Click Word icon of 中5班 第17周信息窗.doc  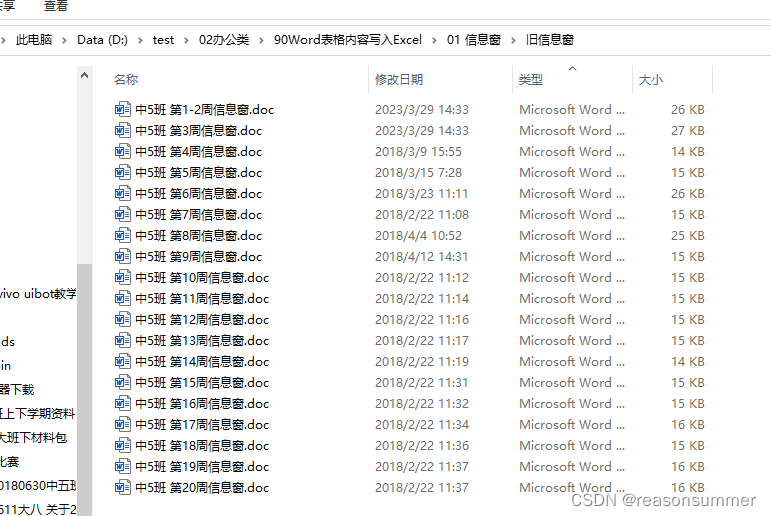[x=122, y=424]
